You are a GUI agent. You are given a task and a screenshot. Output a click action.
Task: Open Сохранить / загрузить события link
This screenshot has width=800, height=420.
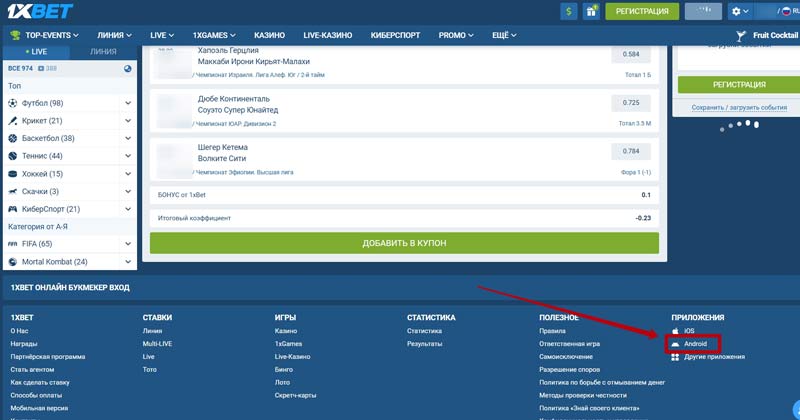739,107
